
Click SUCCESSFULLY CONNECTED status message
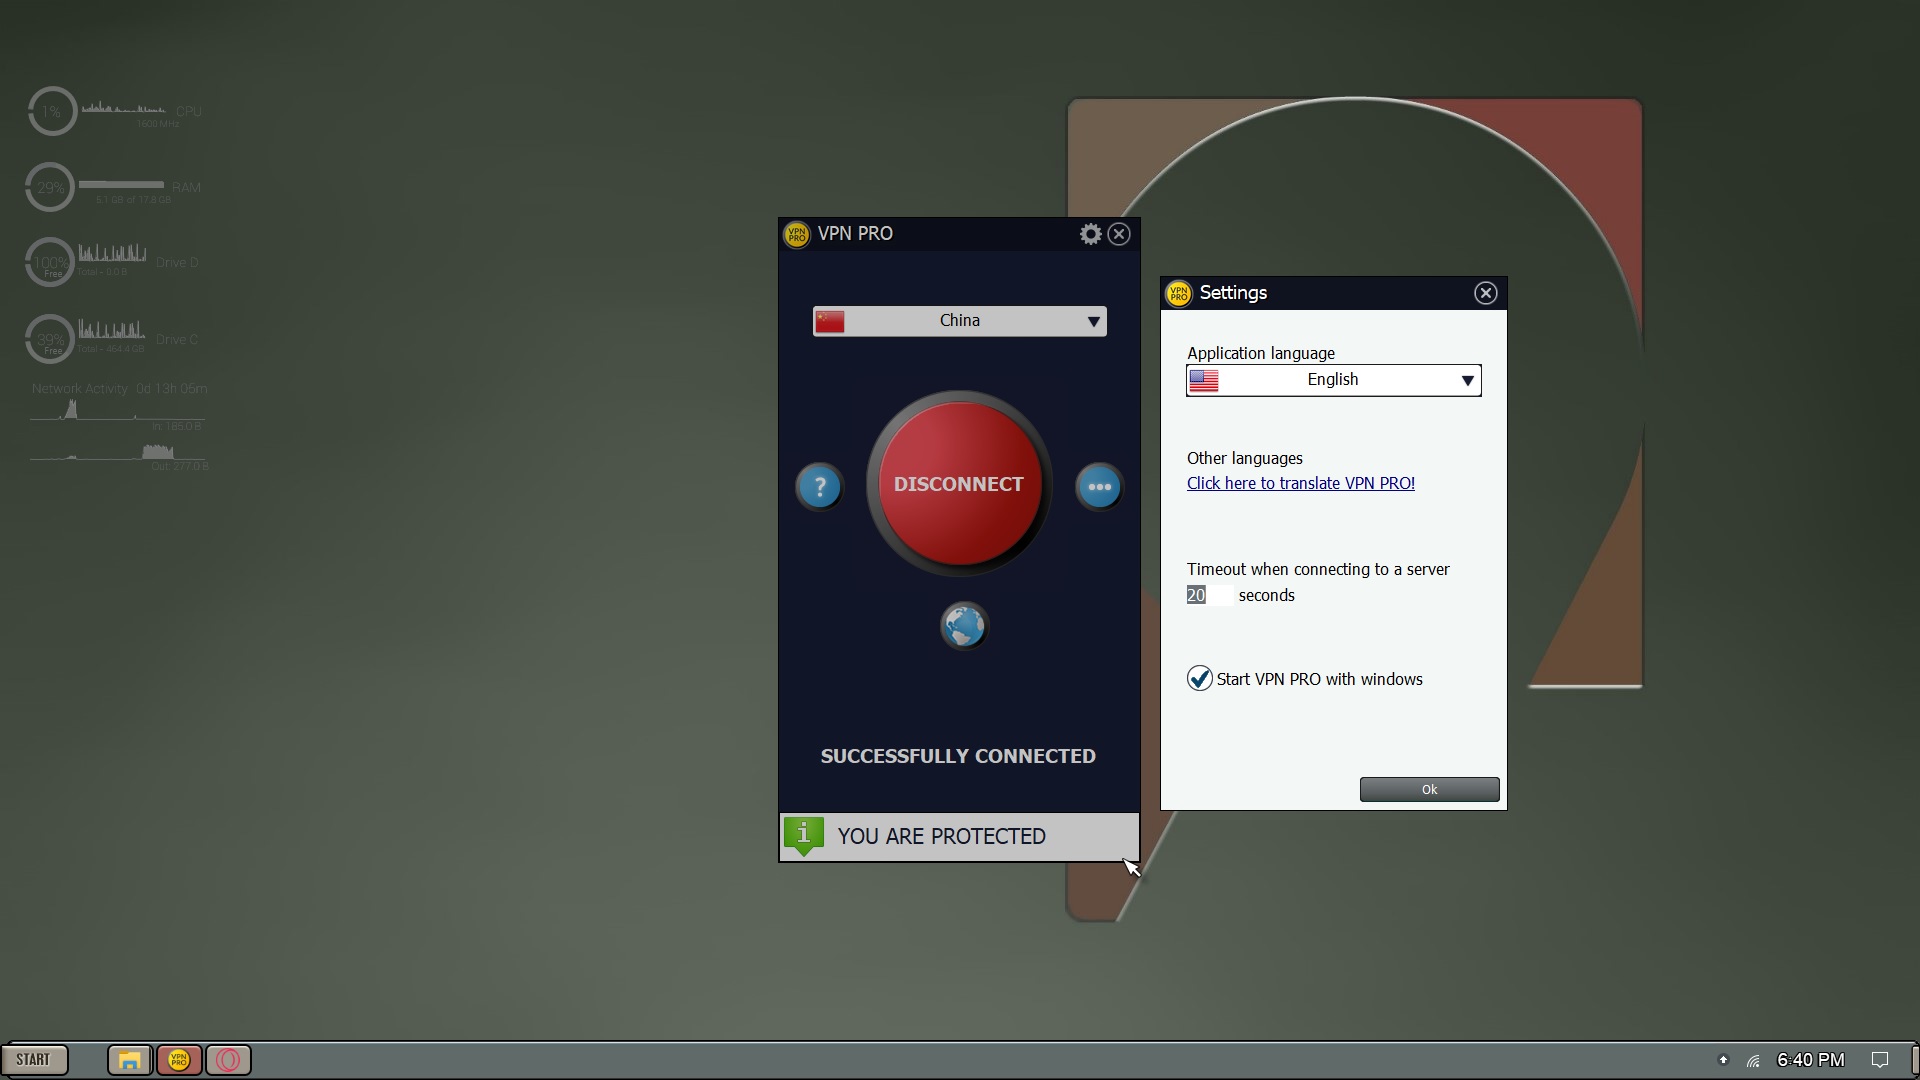click(x=958, y=756)
